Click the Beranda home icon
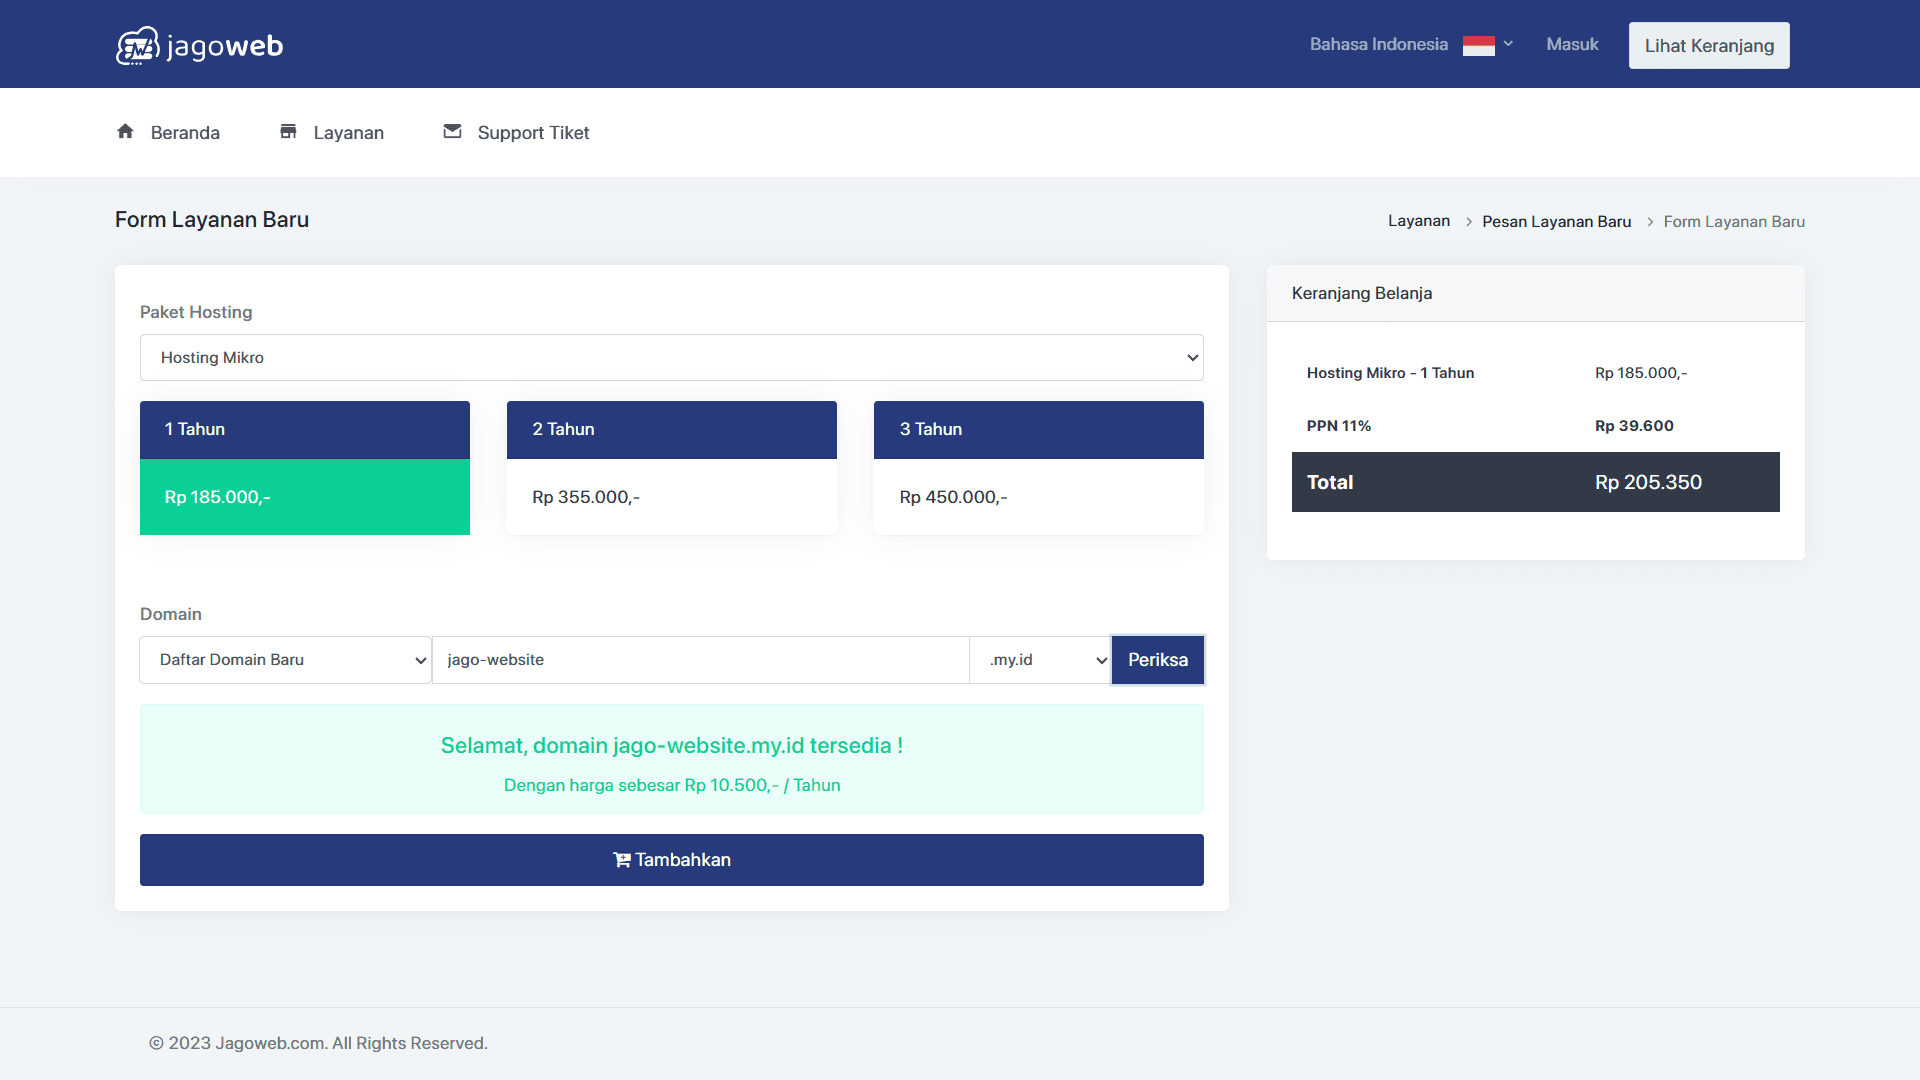1920x1080 pixels. pyautogui.click(x=125, y=131)
